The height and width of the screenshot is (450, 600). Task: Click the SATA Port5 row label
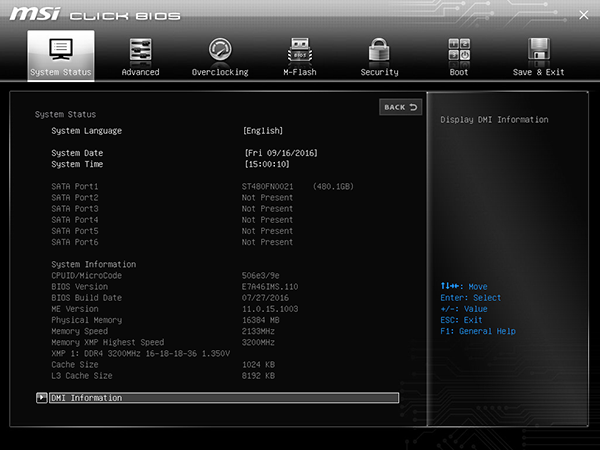point(75,231)
